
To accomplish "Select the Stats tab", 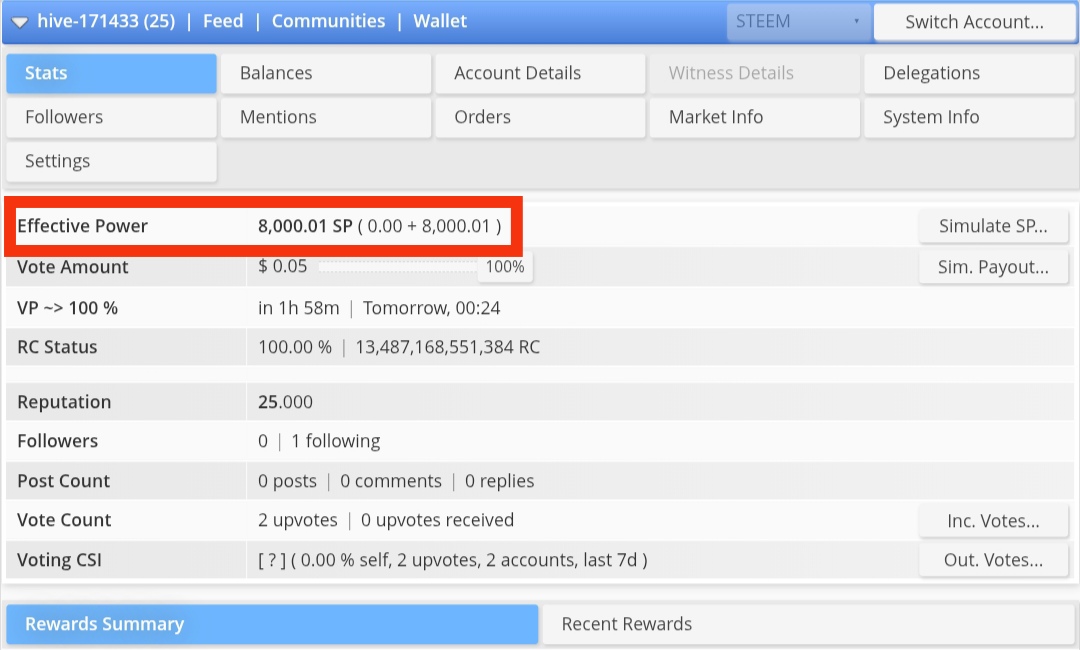I will tap(112, 74).
